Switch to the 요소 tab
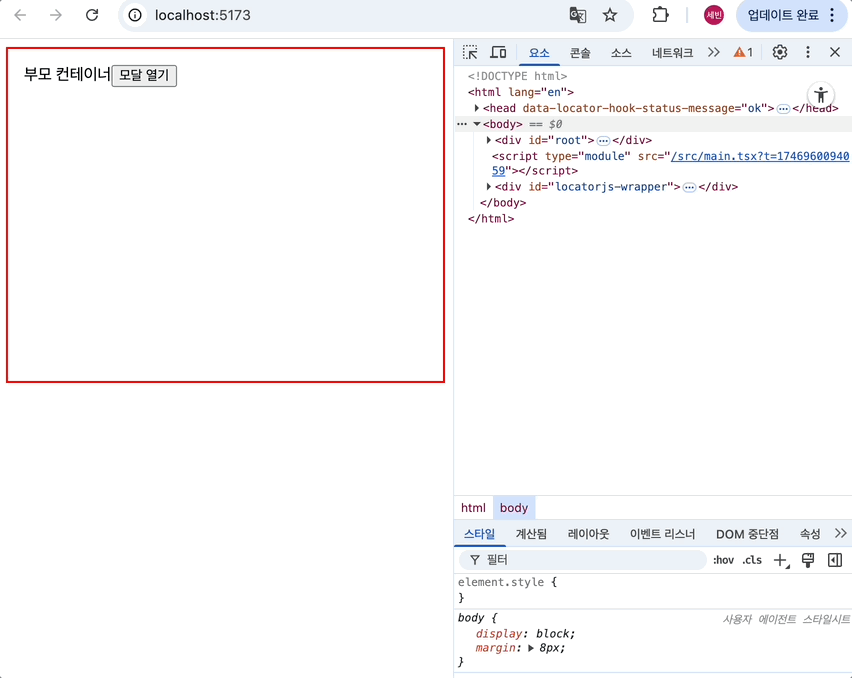 coord(539,53)
